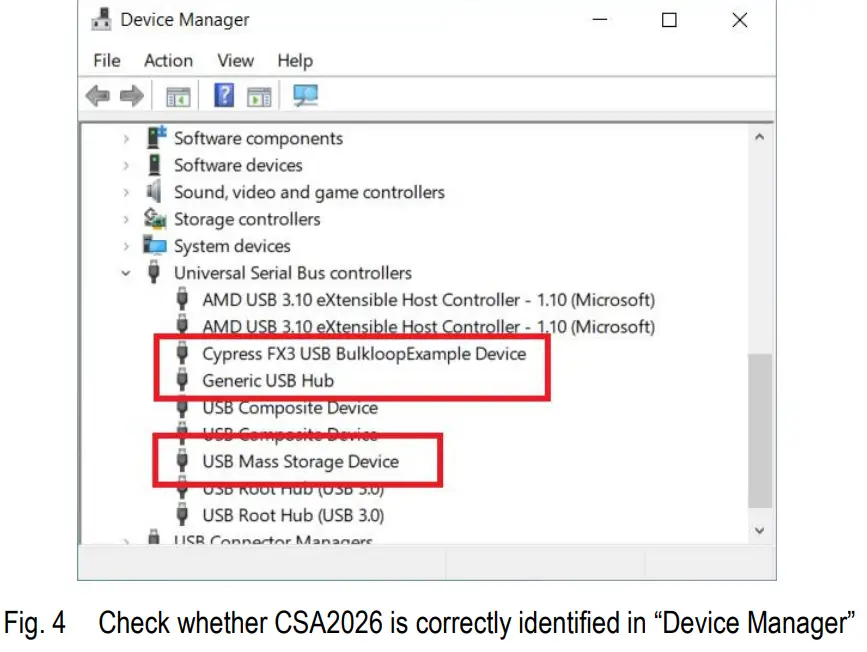Click the Sound, video and game controllers speaker icon

point(154,191)
